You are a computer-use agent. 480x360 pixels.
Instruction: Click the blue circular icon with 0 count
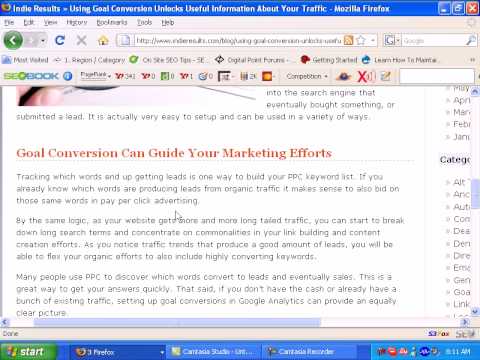point(206,76)
